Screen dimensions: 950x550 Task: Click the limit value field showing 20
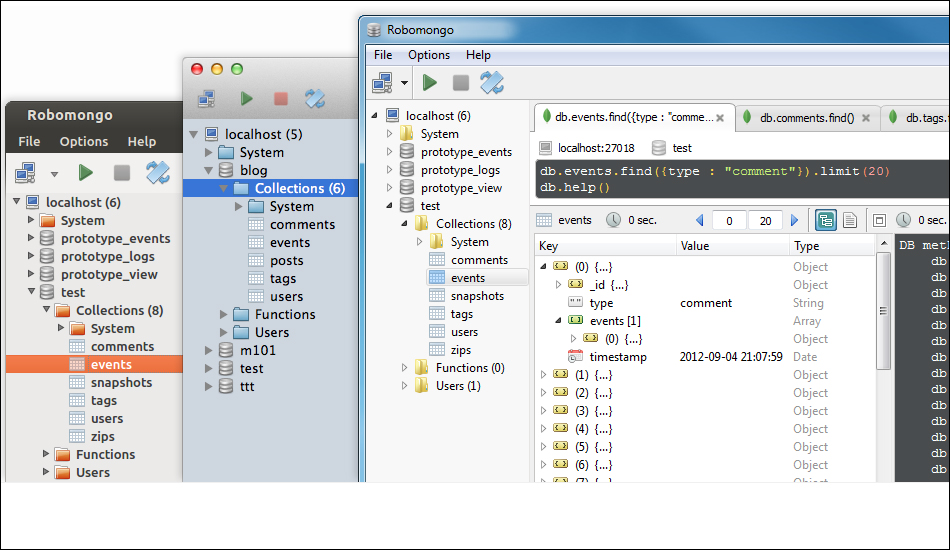[x=766, y=220]
